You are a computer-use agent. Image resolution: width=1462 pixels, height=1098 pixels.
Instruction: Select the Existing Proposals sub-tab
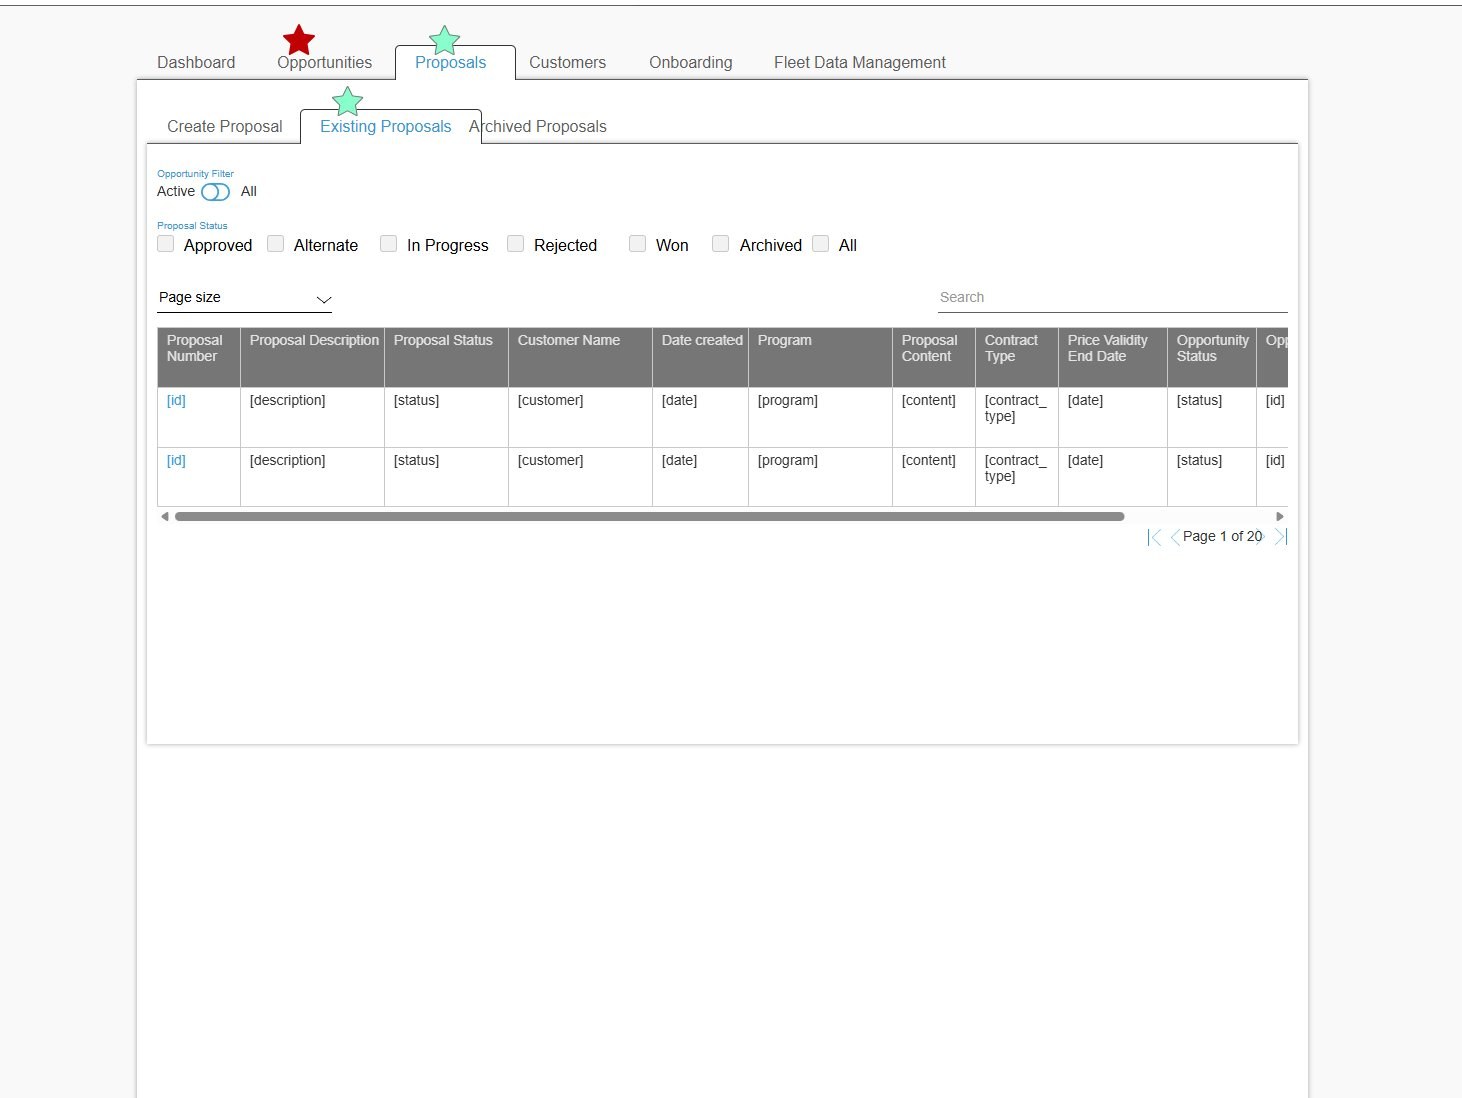click(x=386, y=126)
